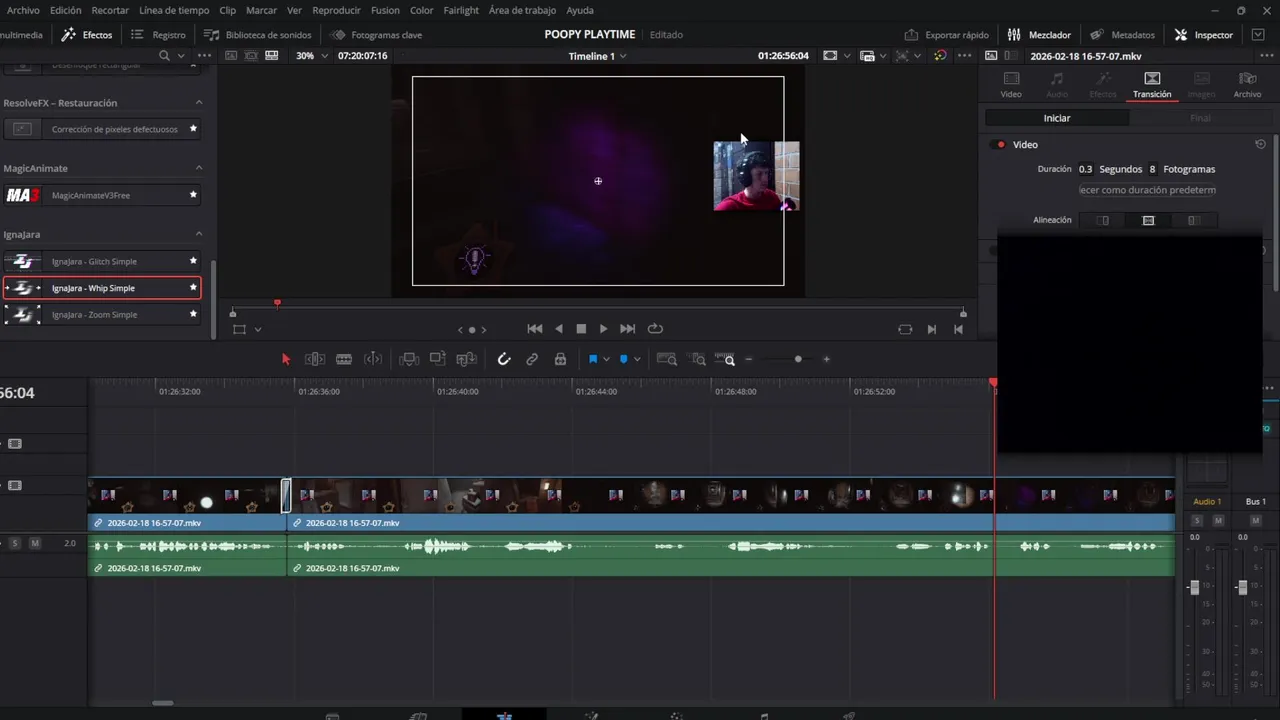Click the detail zoom icon
This screenshot has width=1280, height=720.
699,359
